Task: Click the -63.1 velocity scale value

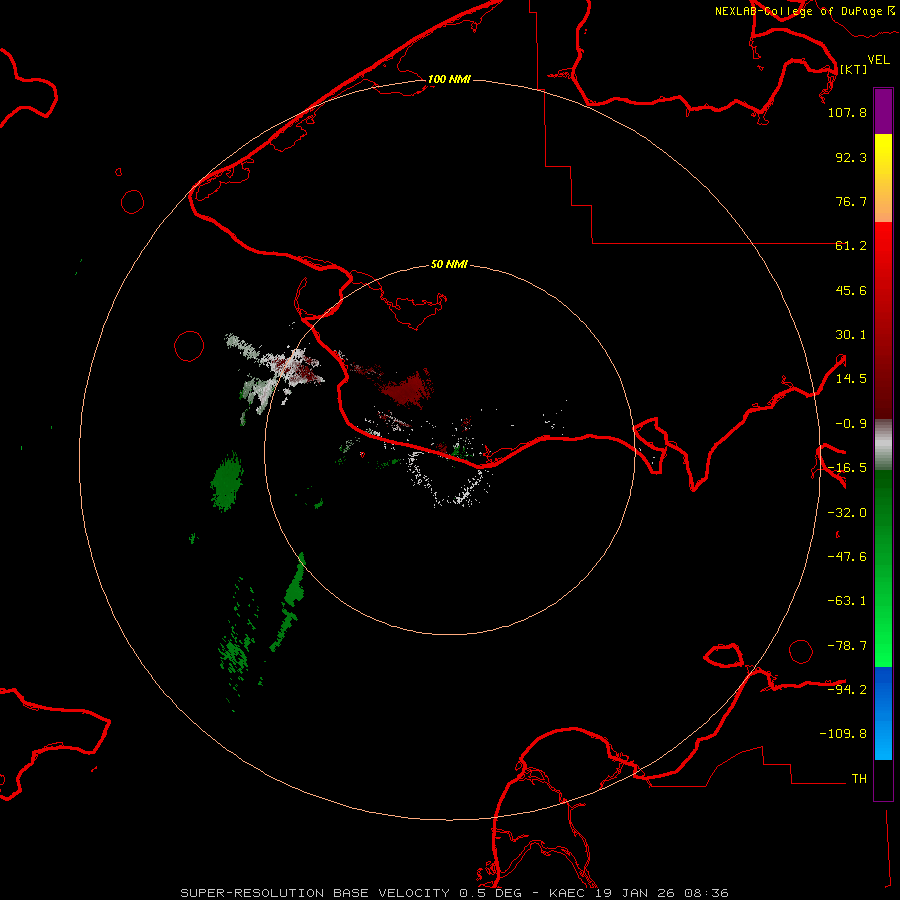Action: [847, 601]
